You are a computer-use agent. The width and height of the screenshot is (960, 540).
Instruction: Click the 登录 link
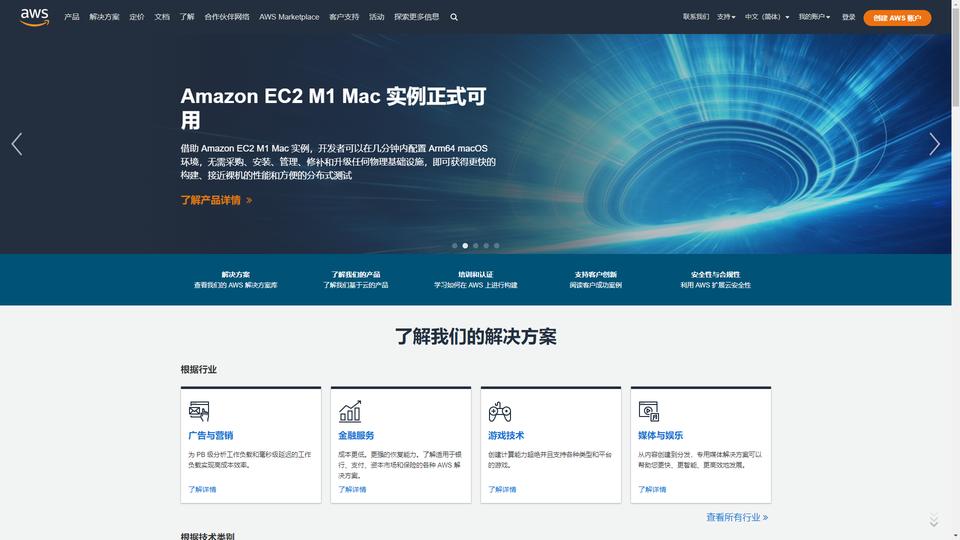click(x=848, y=17)
